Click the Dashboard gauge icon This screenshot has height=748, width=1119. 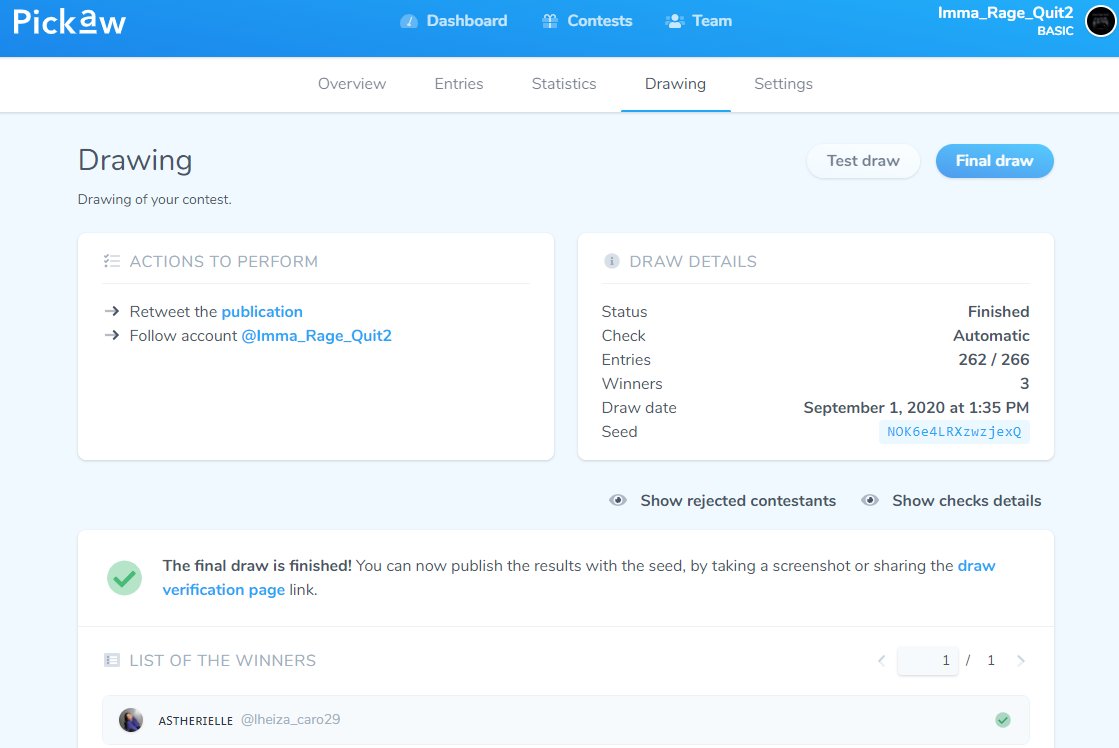point(409,21)
